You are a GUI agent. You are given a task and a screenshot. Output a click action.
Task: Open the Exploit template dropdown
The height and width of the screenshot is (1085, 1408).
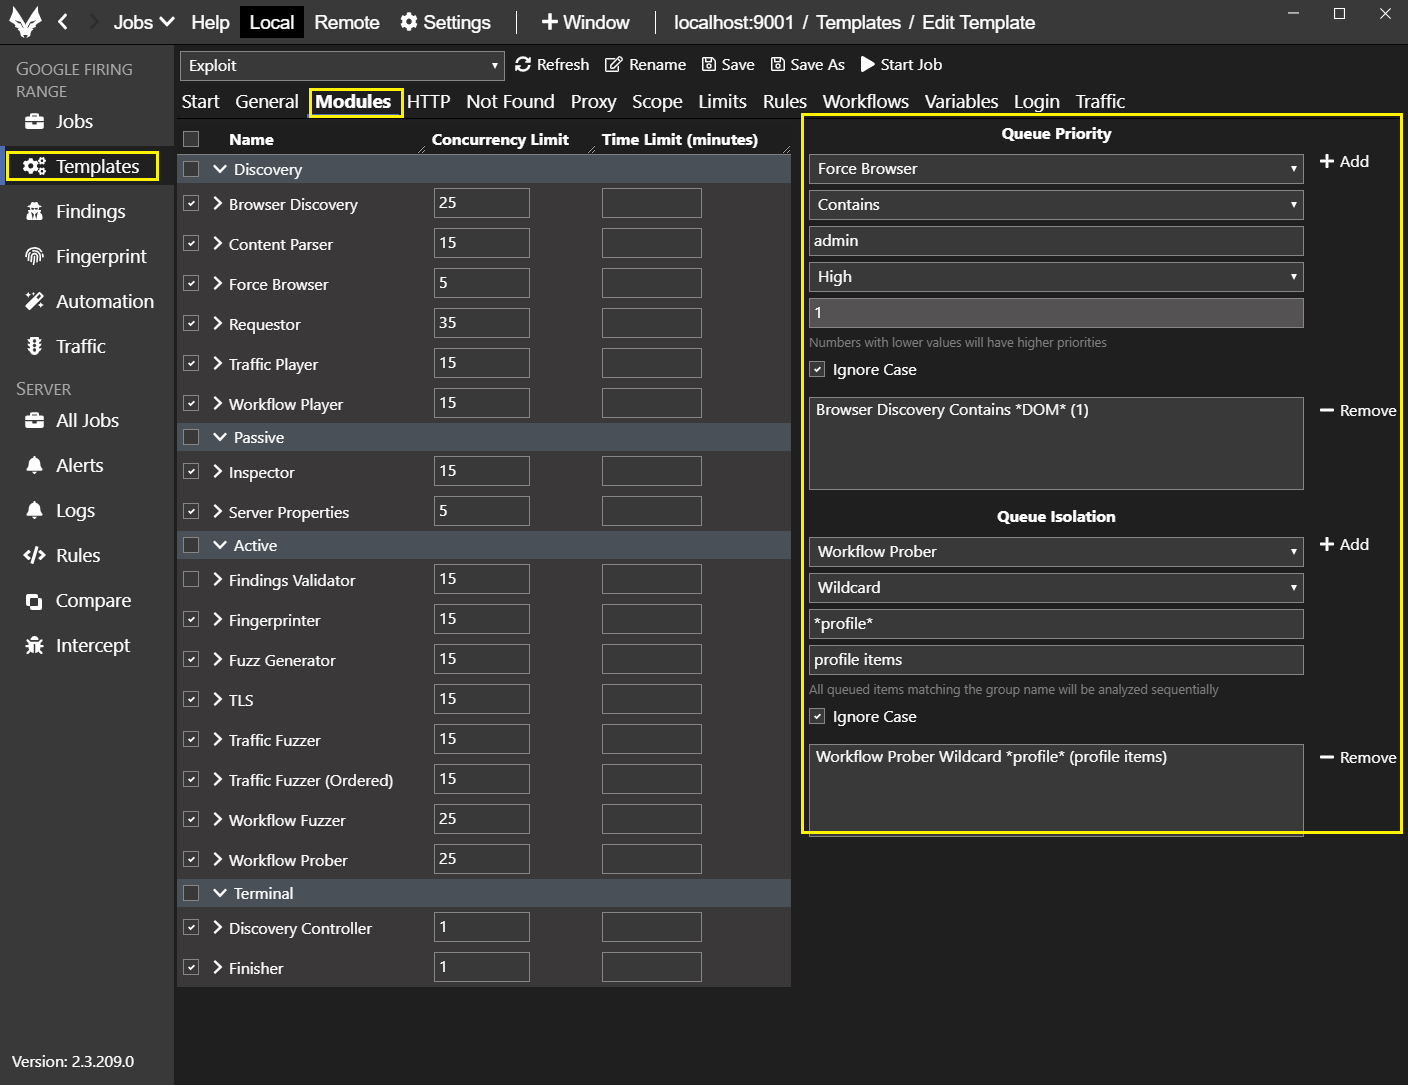[342, 66]
